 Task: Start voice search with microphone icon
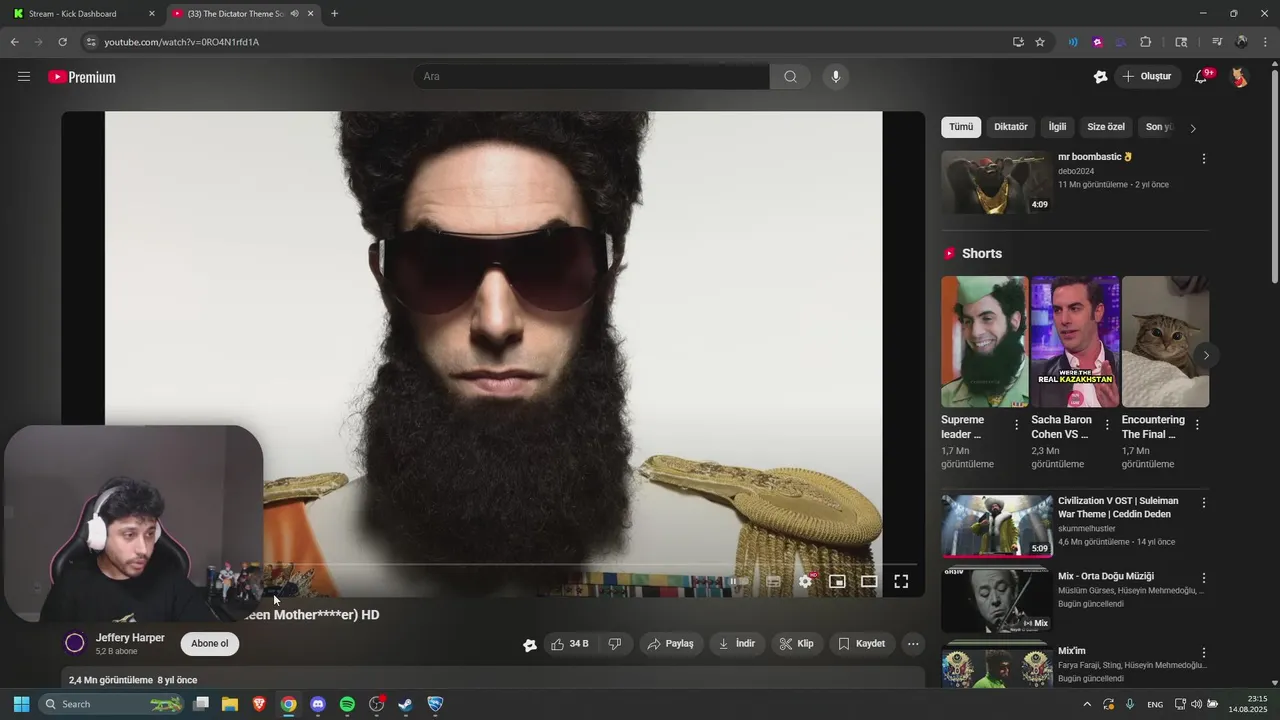(x=836, y=77)
